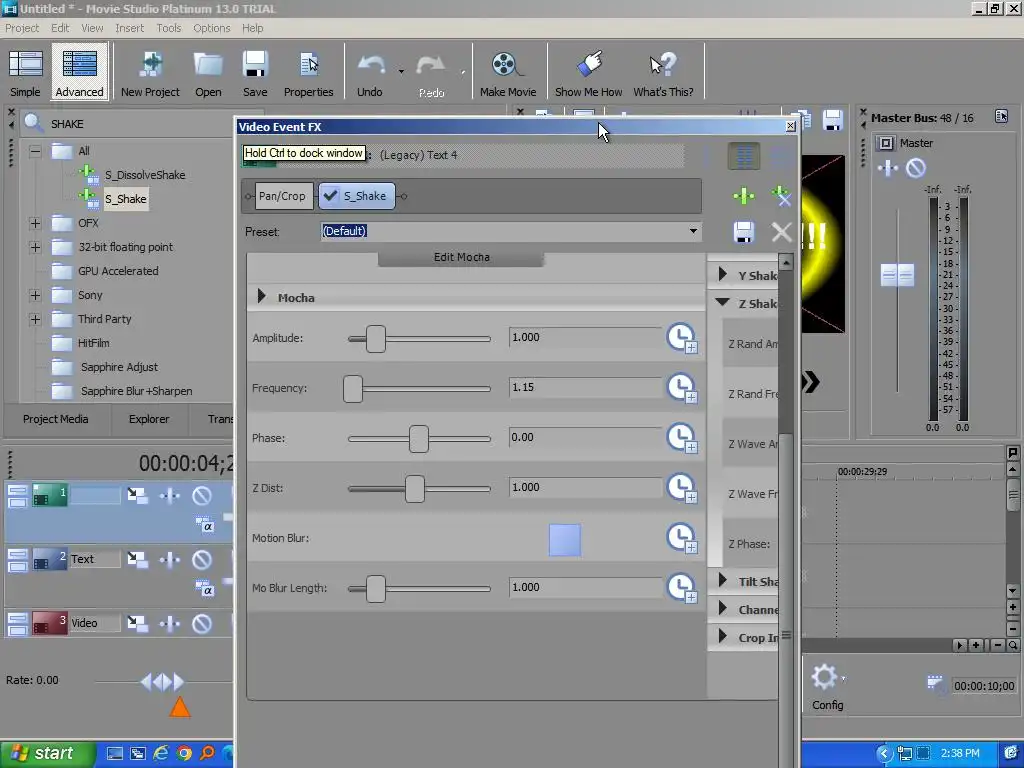Open the Edit menu
This screenshot has height=768, width=1024.
(60, 28)
